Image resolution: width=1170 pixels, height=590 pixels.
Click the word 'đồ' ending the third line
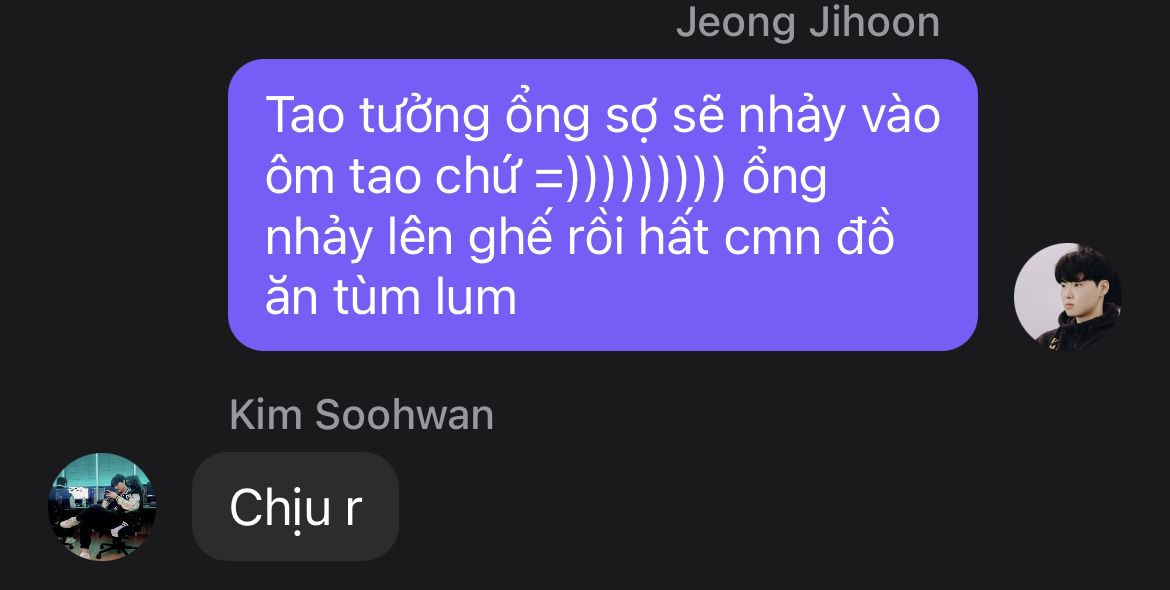(x=865, y=236)
